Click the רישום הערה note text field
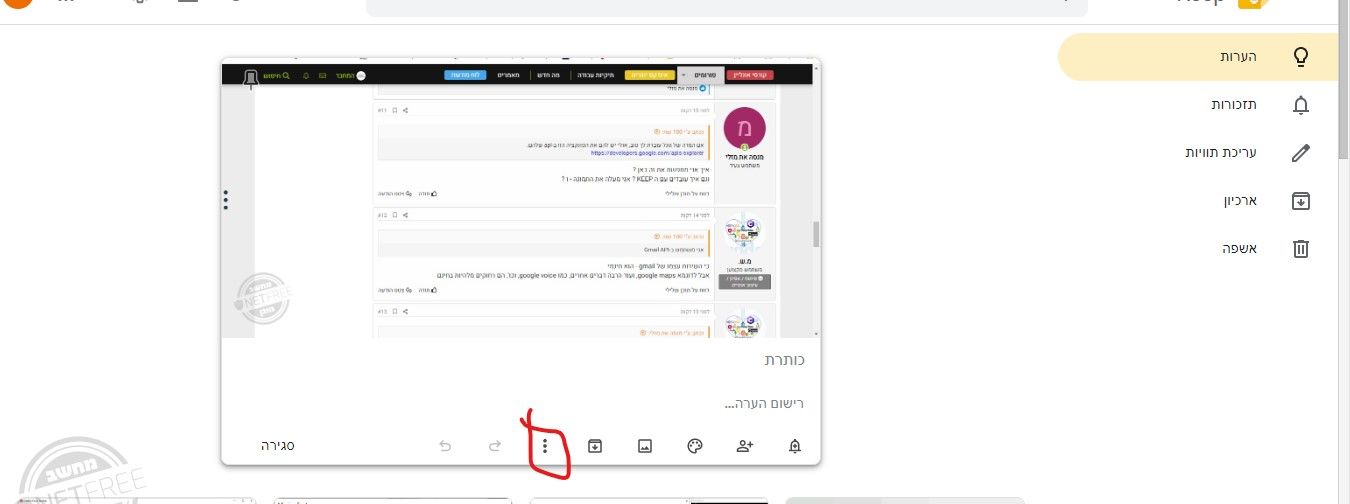The width and height of the screenshot is (1350, 504). tap(520, 404)
